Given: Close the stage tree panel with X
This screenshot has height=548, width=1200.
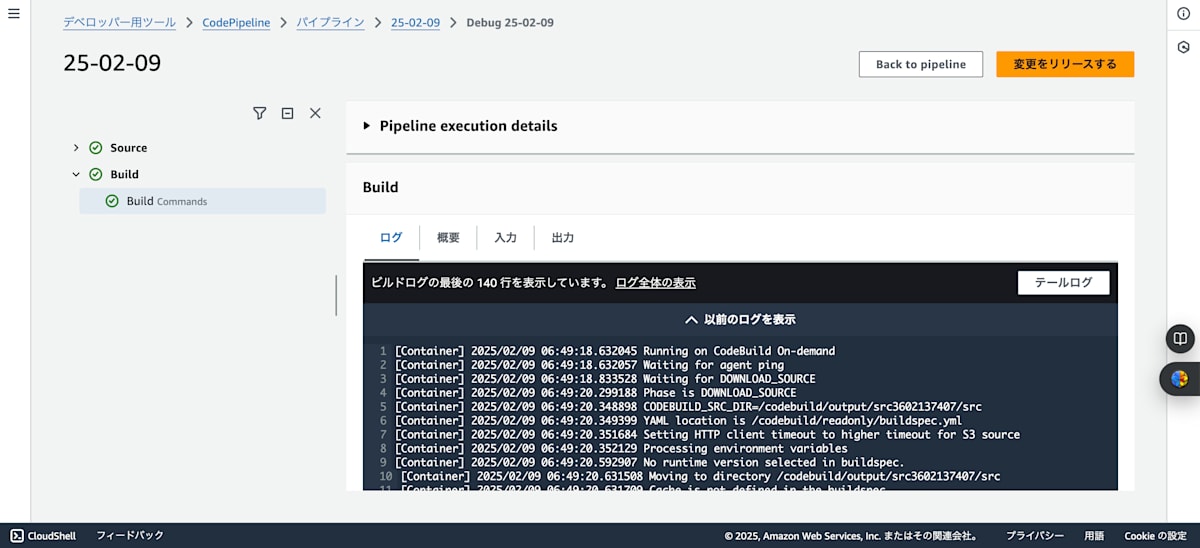Looking at the screenshot, I should pos(315,113).
